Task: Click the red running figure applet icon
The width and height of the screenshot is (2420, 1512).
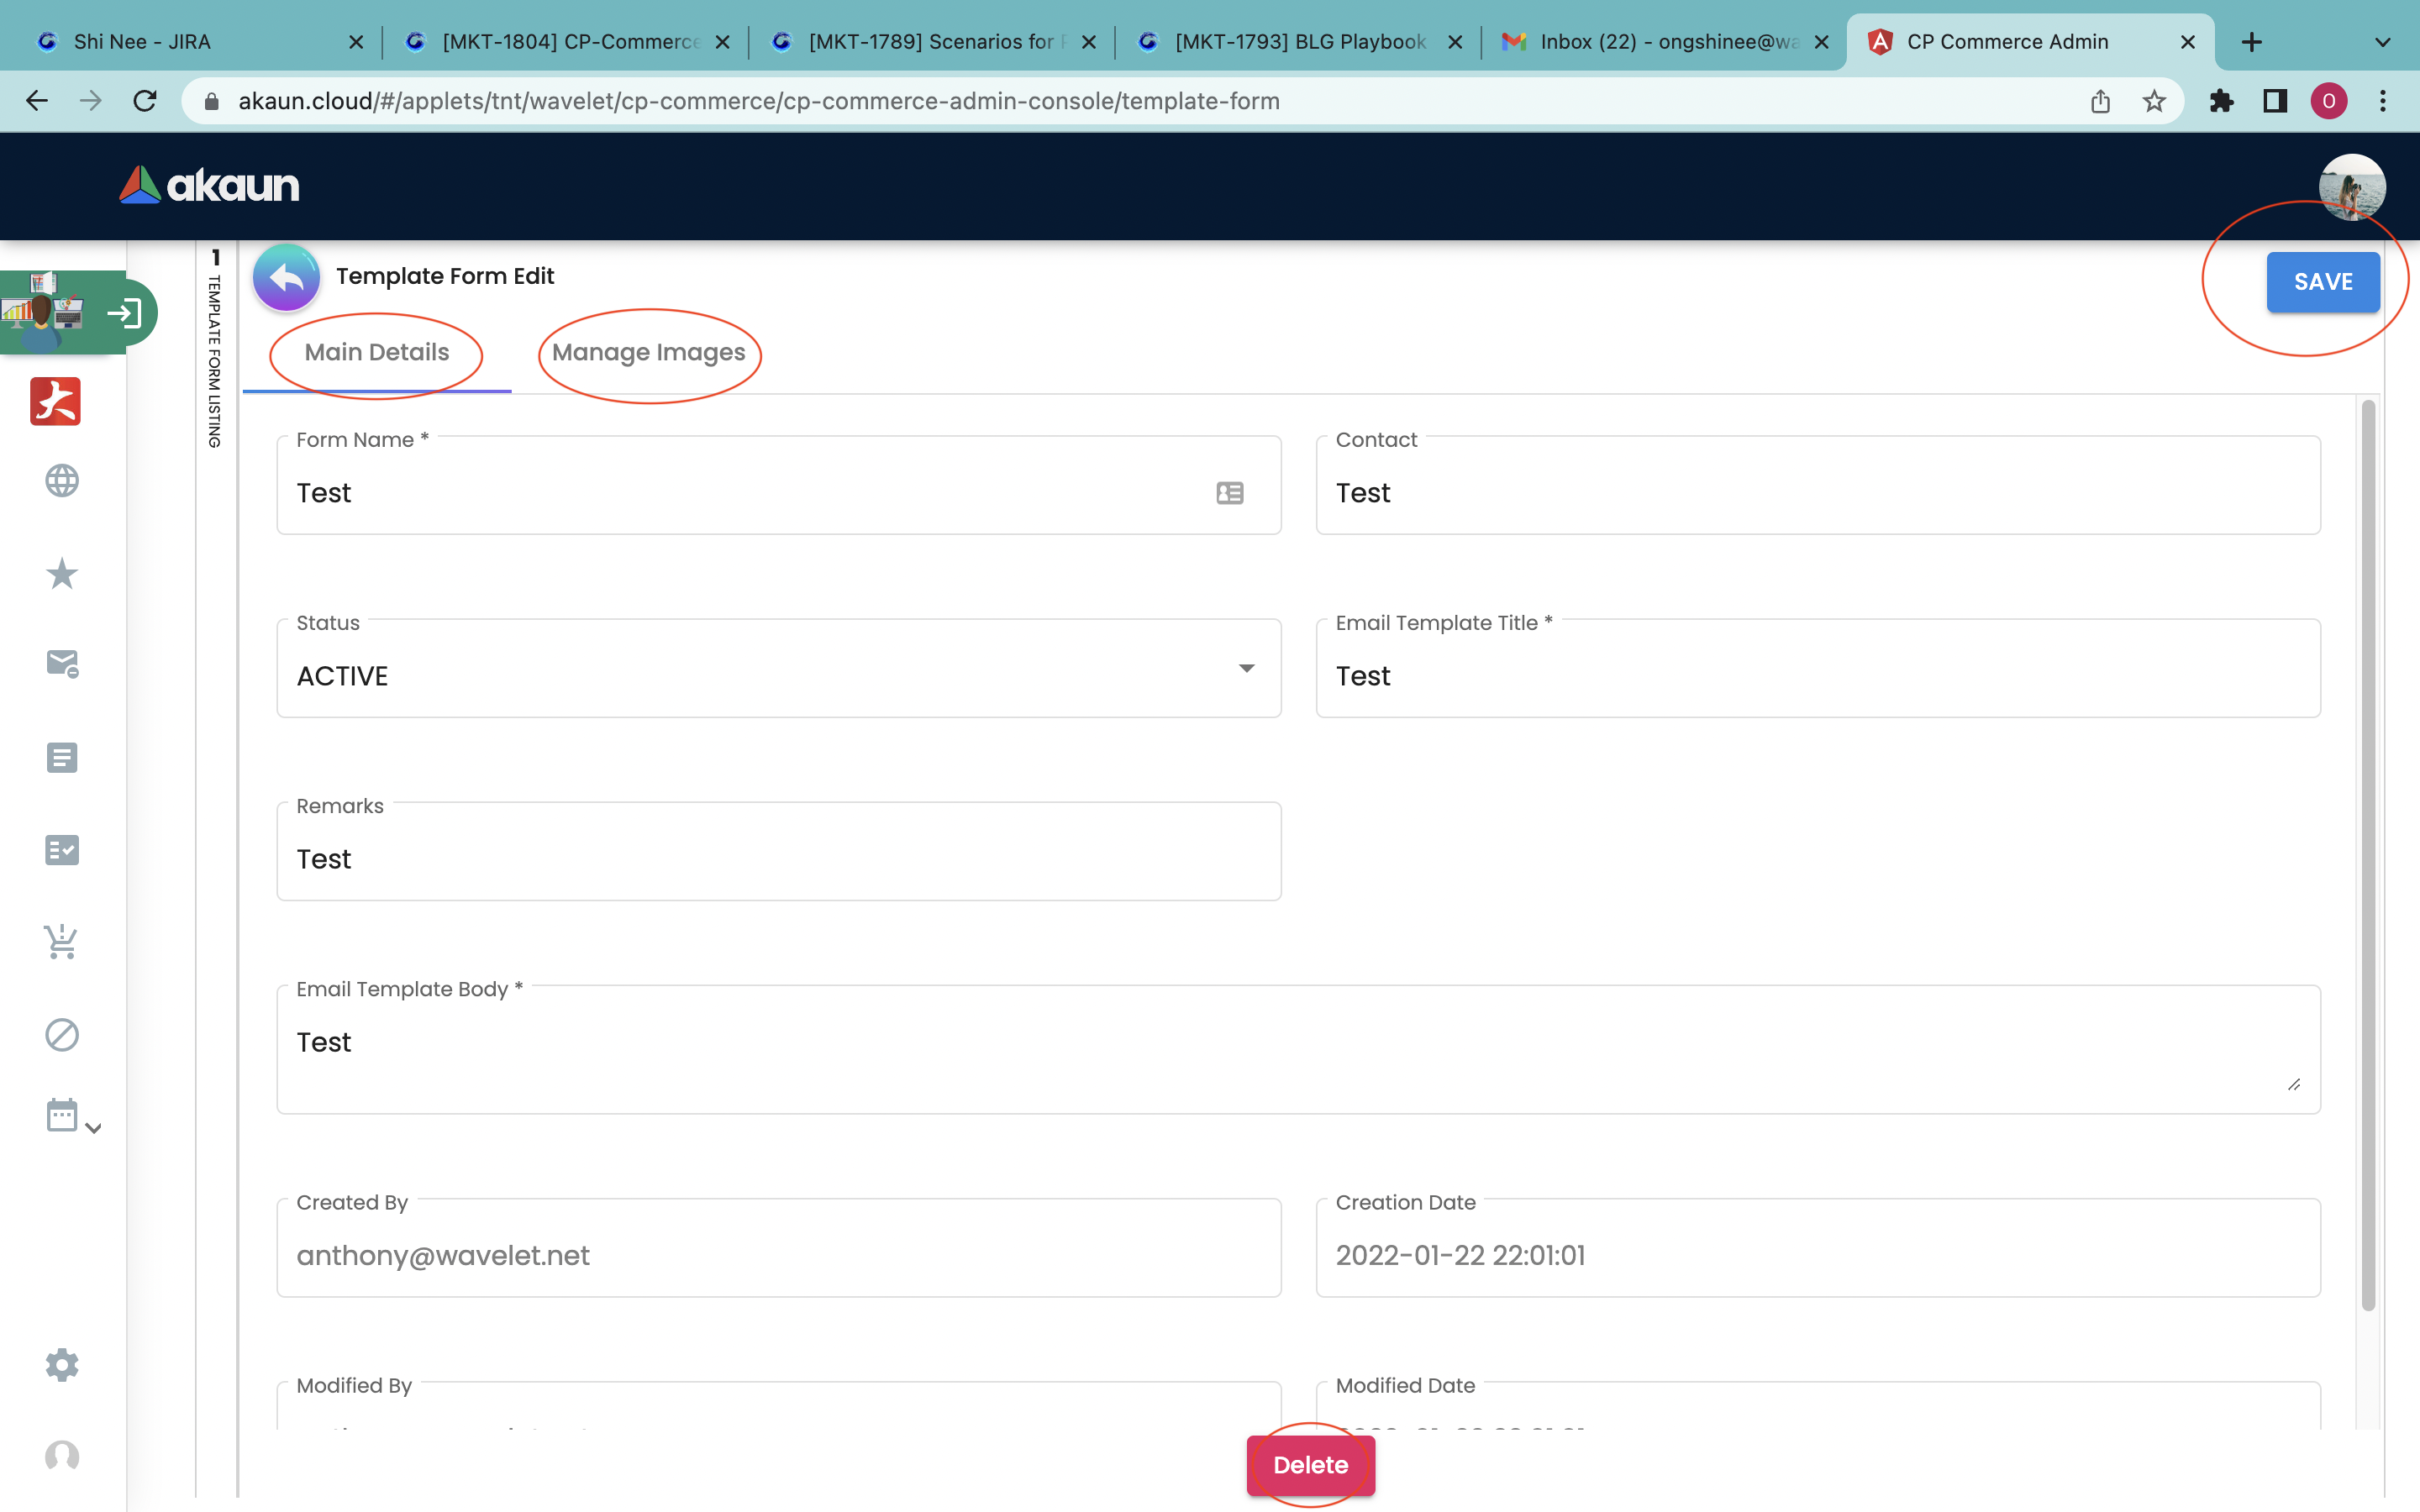Action: tap(55, 401)
